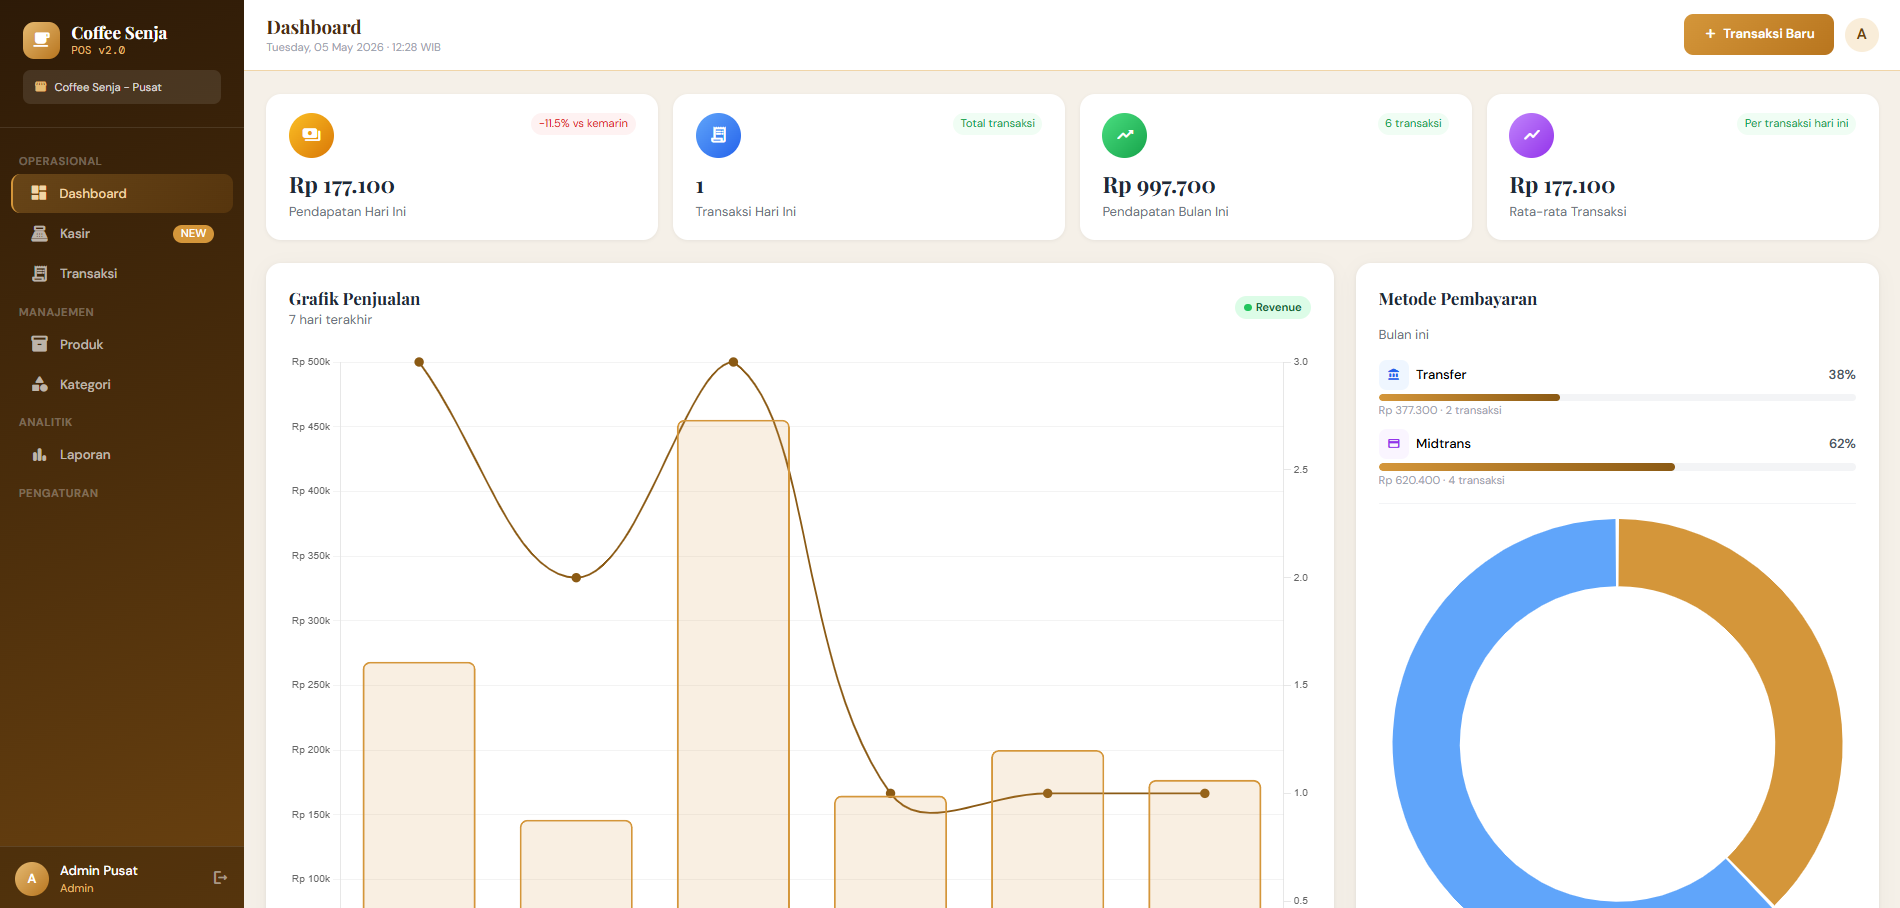Click the Rp 620.400 · 4 transaksi text
This screenshot has width=1900, height=908.
[1441, 480]
